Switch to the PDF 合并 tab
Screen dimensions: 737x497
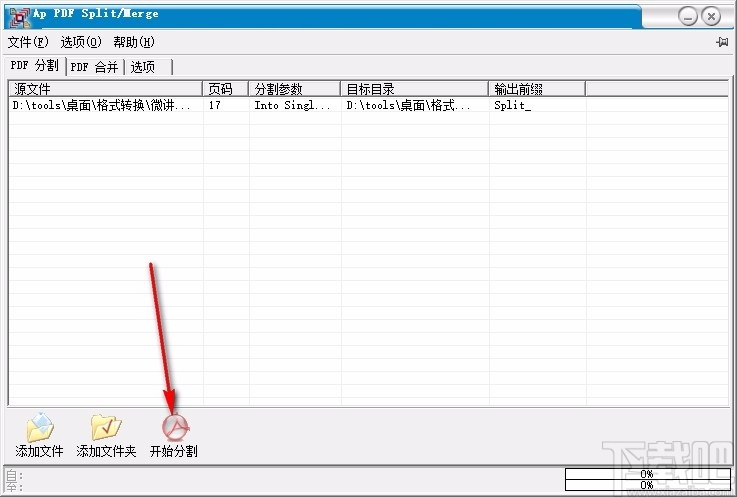tap(94, 67)
